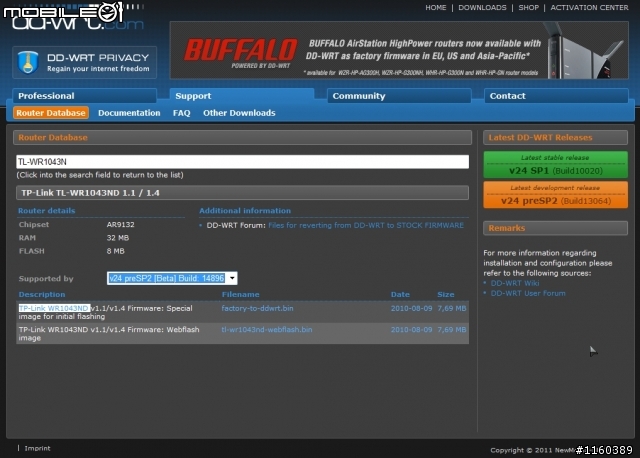
Task: Open ACTIVATION CENTER link
Action: click(589, 7)
